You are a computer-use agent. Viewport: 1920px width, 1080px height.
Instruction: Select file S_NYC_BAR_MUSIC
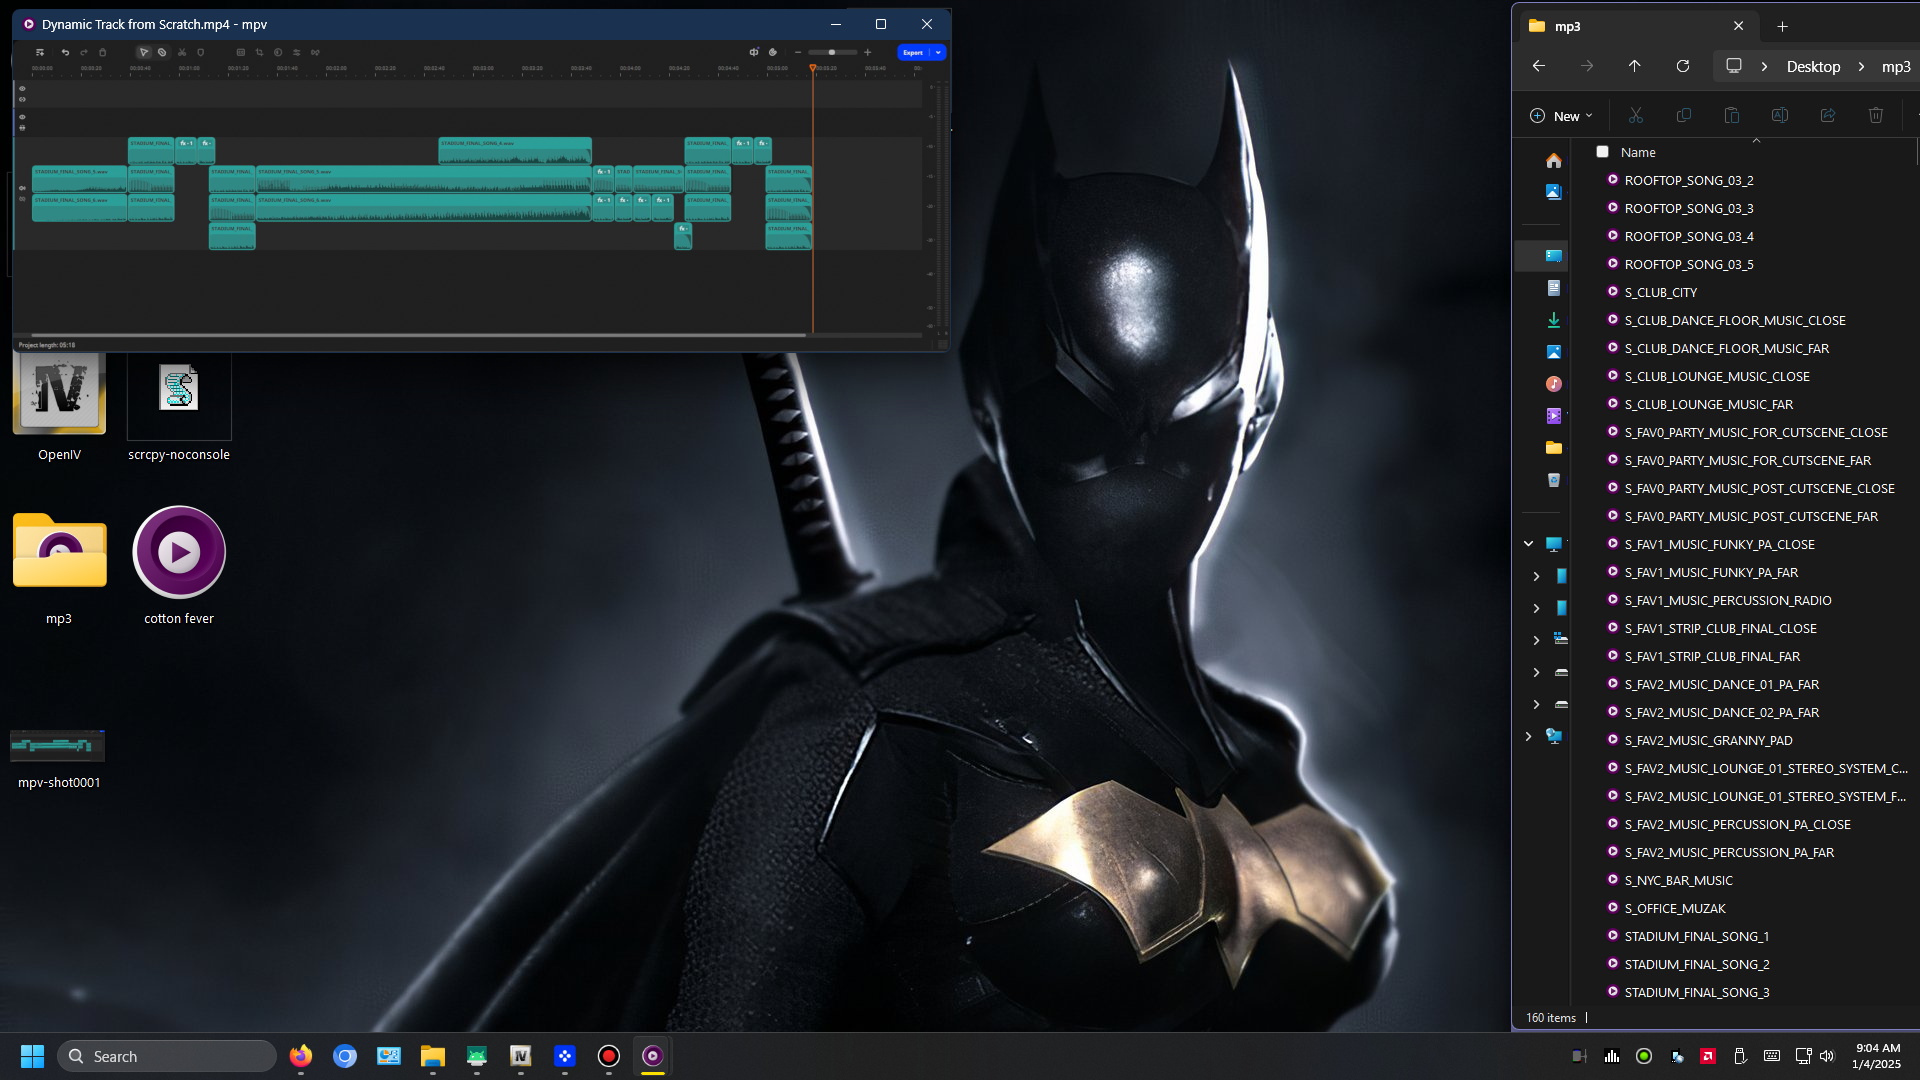coord(1679,880)
